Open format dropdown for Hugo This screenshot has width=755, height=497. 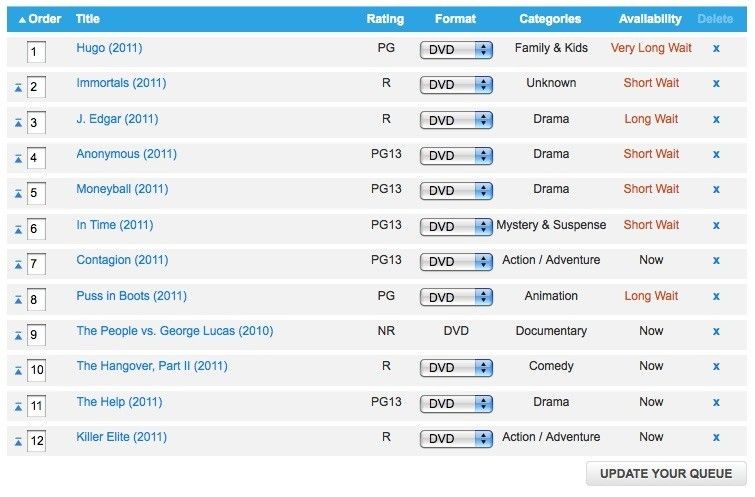456,50
